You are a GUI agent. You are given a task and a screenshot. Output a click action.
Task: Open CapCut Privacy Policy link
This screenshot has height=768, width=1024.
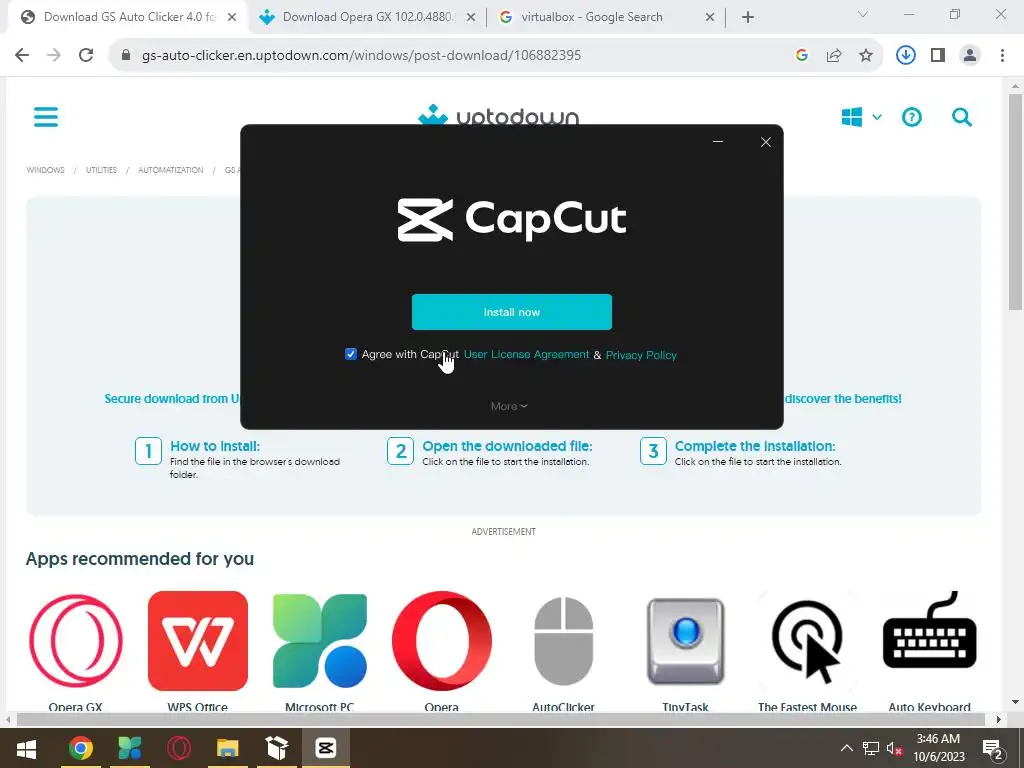(x=641, y=355)
